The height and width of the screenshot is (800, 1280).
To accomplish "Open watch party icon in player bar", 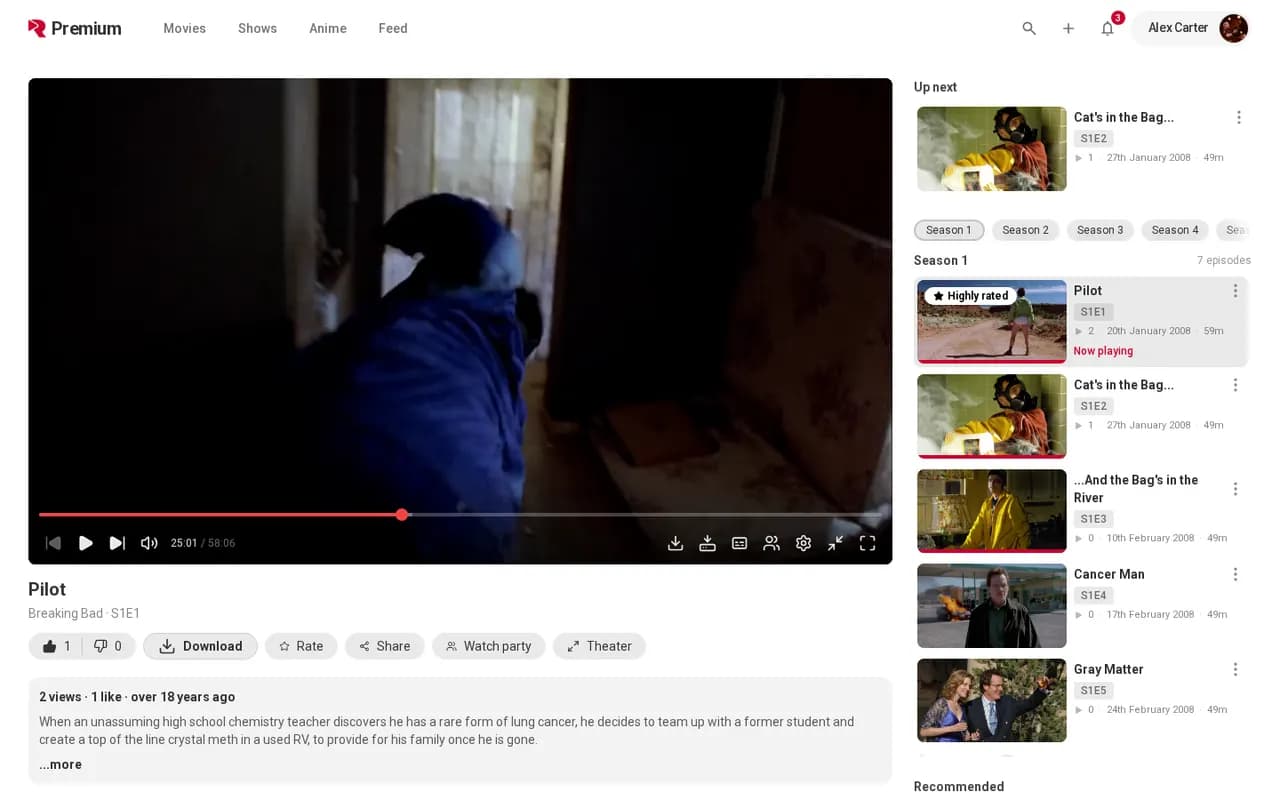I will [x=772, y=543].
